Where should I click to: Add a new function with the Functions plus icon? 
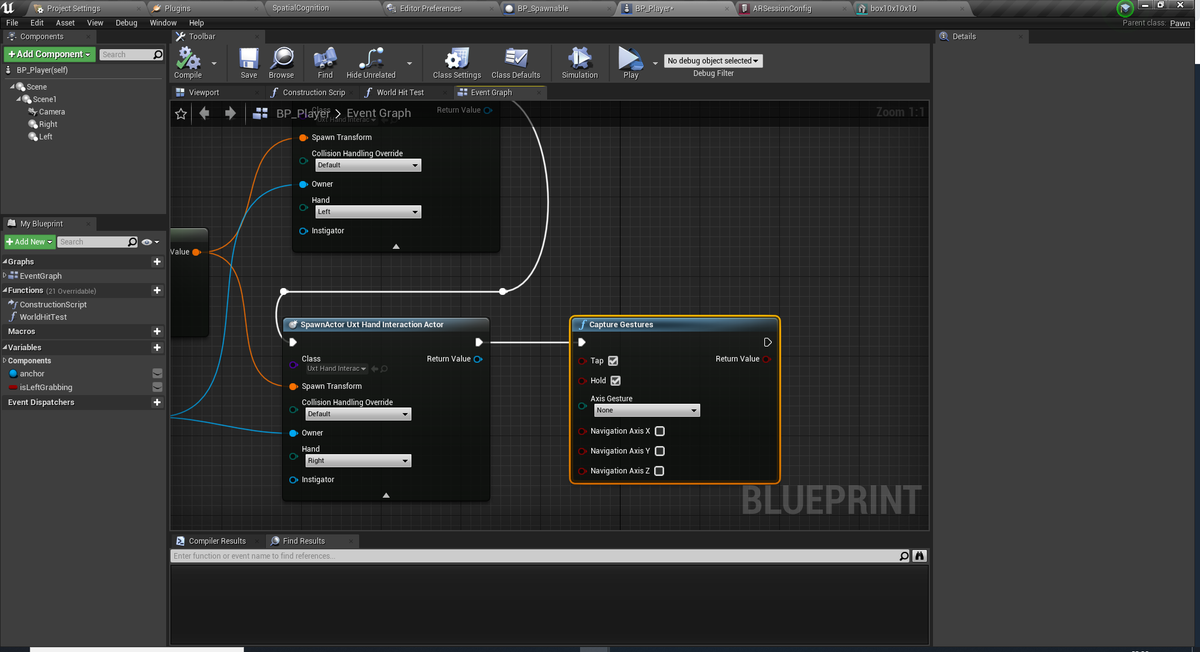coord(157,290)
